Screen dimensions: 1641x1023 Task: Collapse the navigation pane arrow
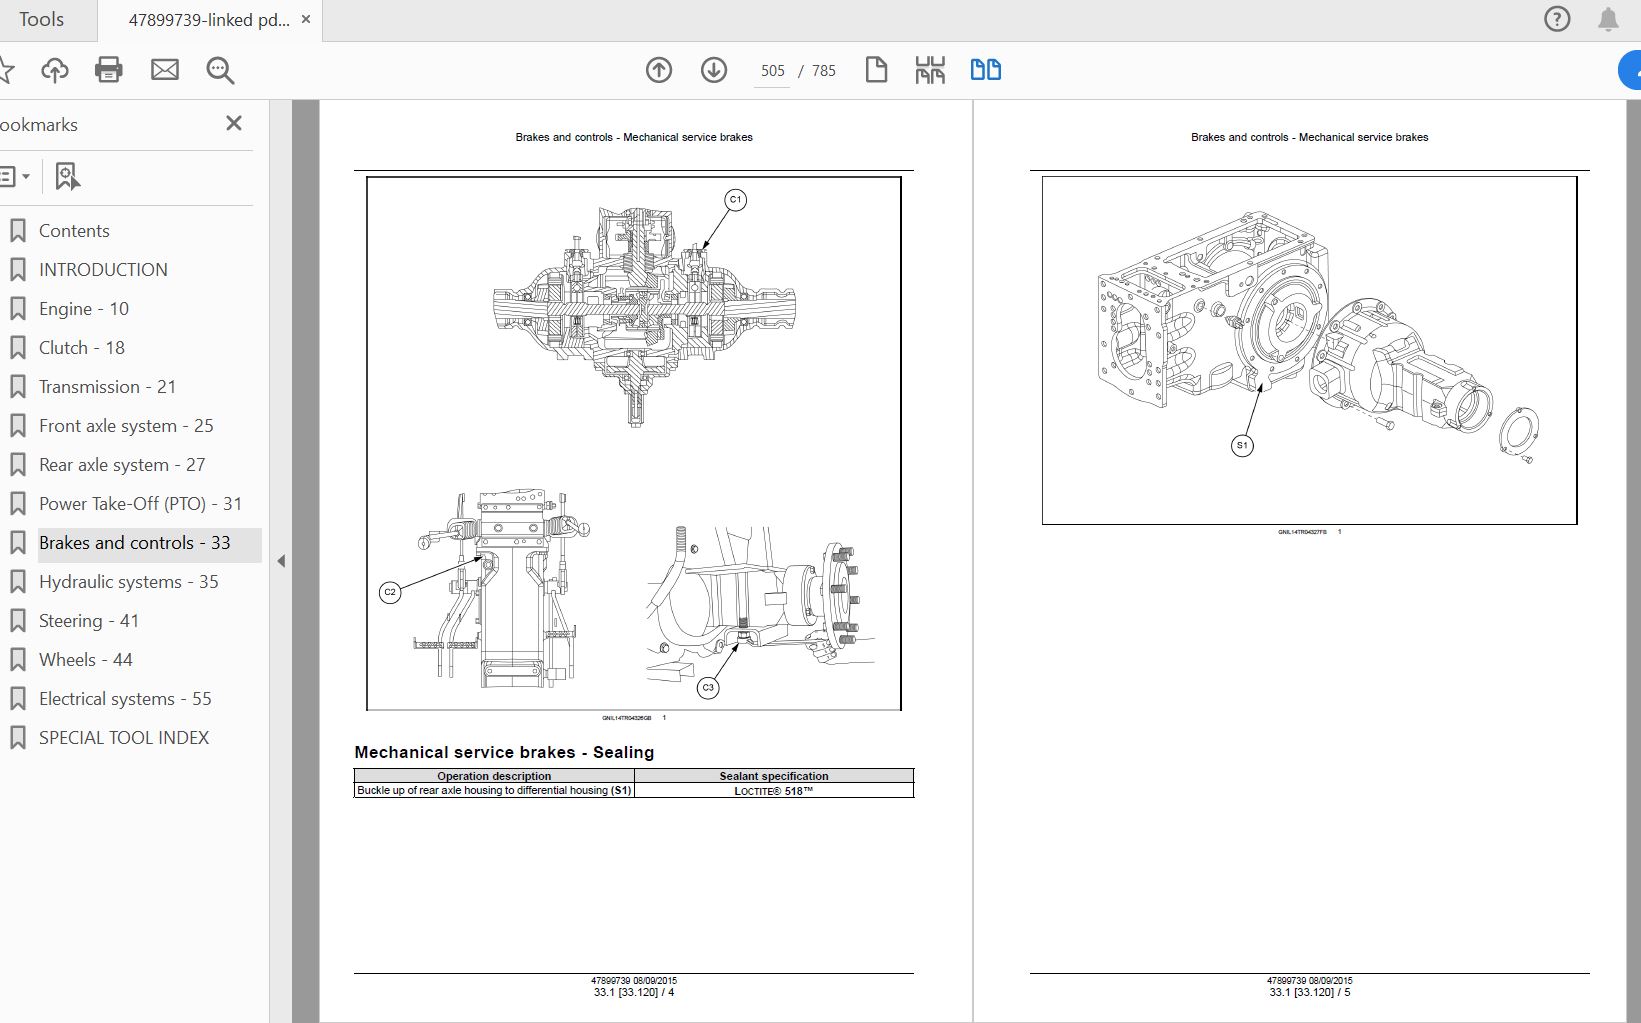(281, 561)
